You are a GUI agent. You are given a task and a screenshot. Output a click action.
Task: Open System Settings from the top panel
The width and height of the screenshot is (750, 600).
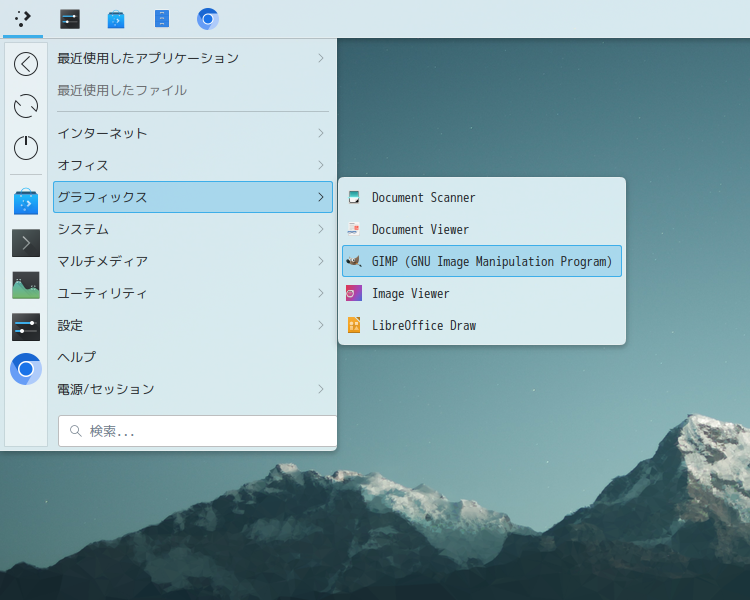(70, 19)
